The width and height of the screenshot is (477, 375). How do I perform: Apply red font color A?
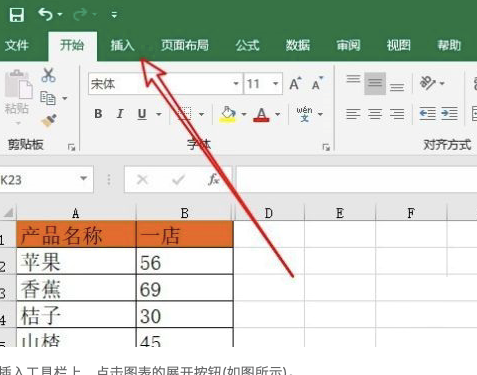coord(261,114)
